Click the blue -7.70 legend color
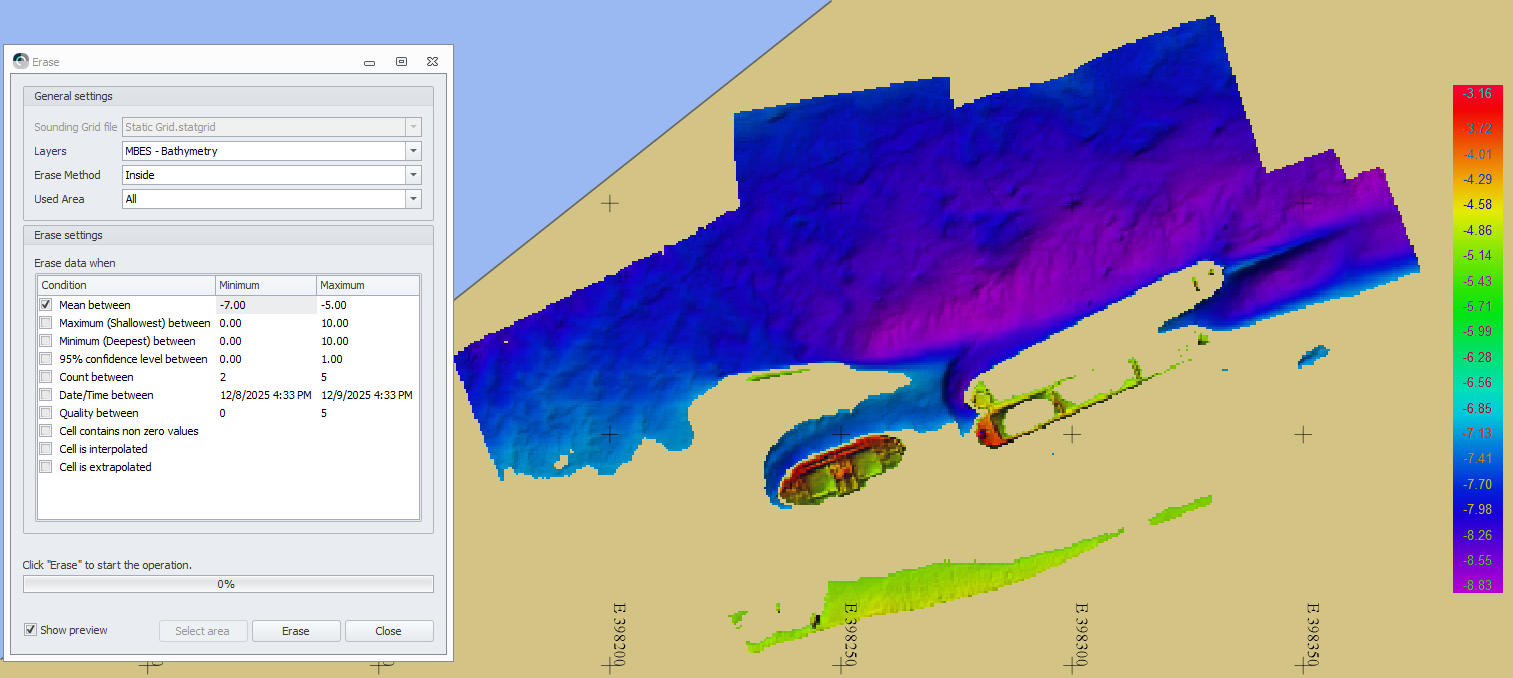1513x678 pixels. point(1477,483)
